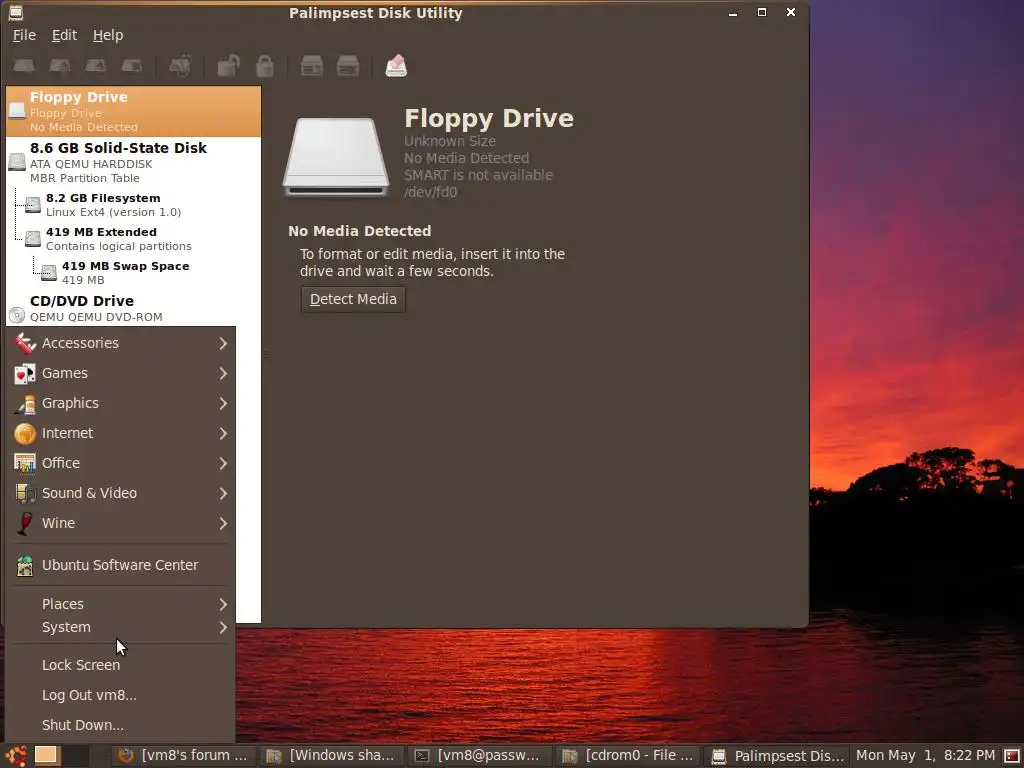Click the window icon in Palimpsest title bar
This screenshot has height=768, width=1024.
(x=16, y=12)
